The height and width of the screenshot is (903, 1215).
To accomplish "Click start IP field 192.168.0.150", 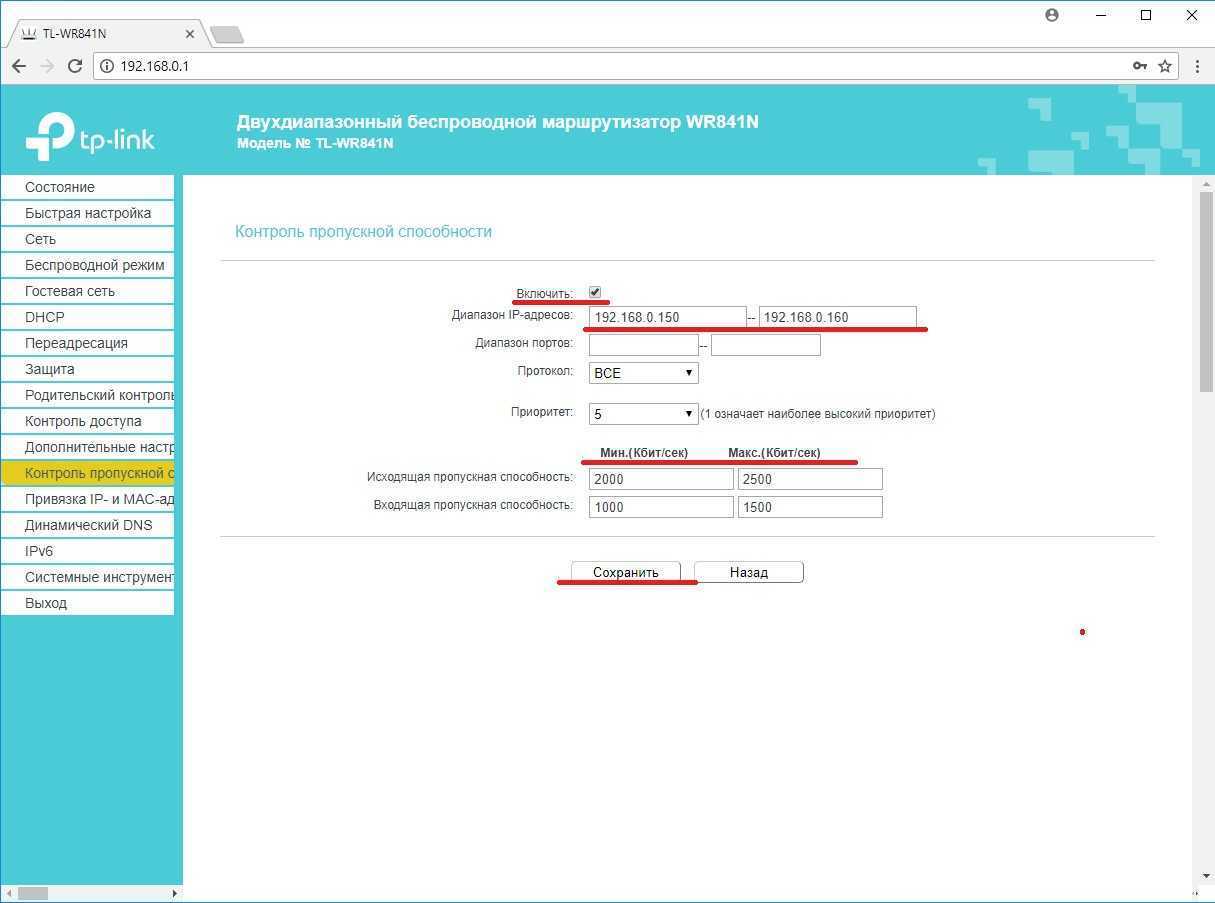I will 667,318.
